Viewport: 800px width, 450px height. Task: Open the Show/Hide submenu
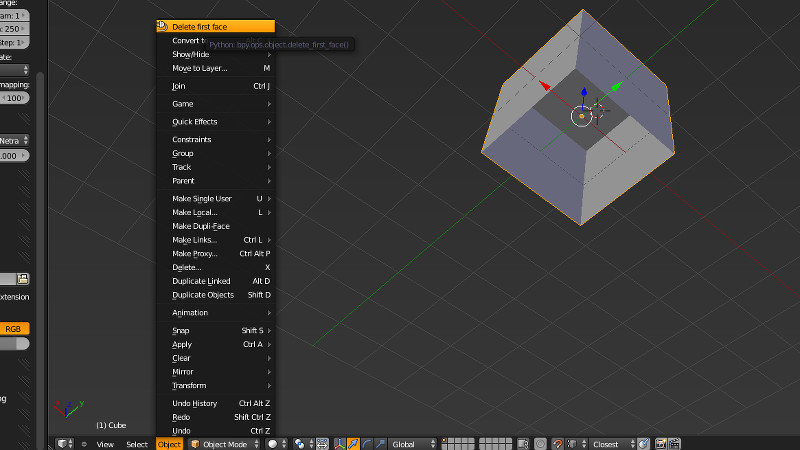tap(215, 54)
